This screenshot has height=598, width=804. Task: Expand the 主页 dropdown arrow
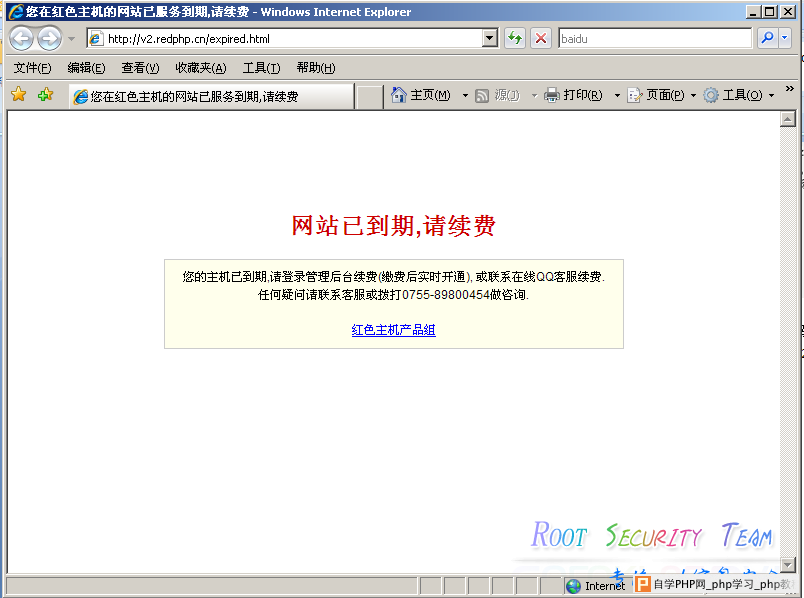click(465, 95)
